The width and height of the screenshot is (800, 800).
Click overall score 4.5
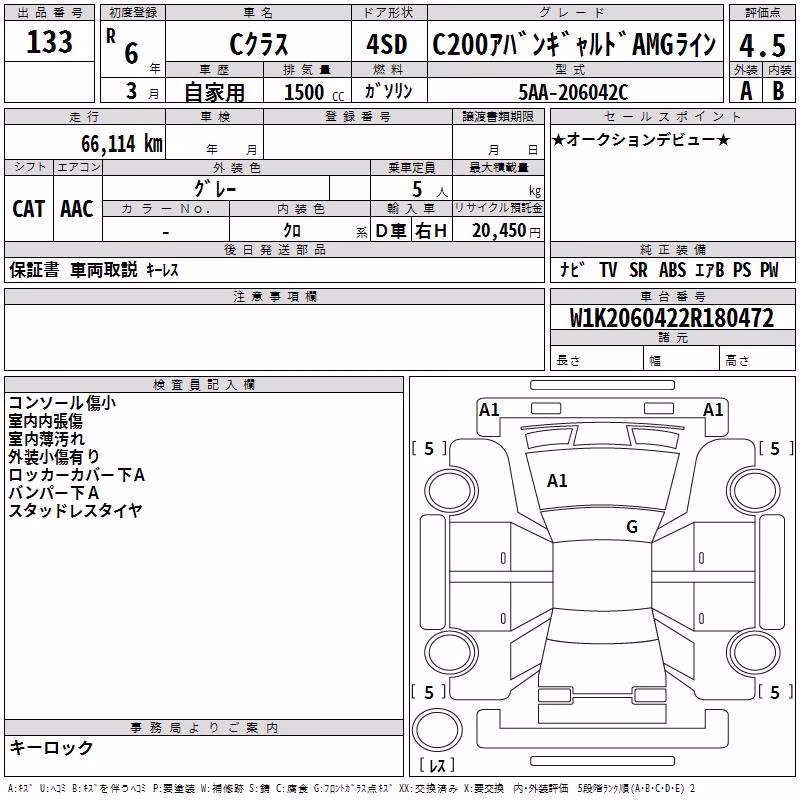coord(762,45)
